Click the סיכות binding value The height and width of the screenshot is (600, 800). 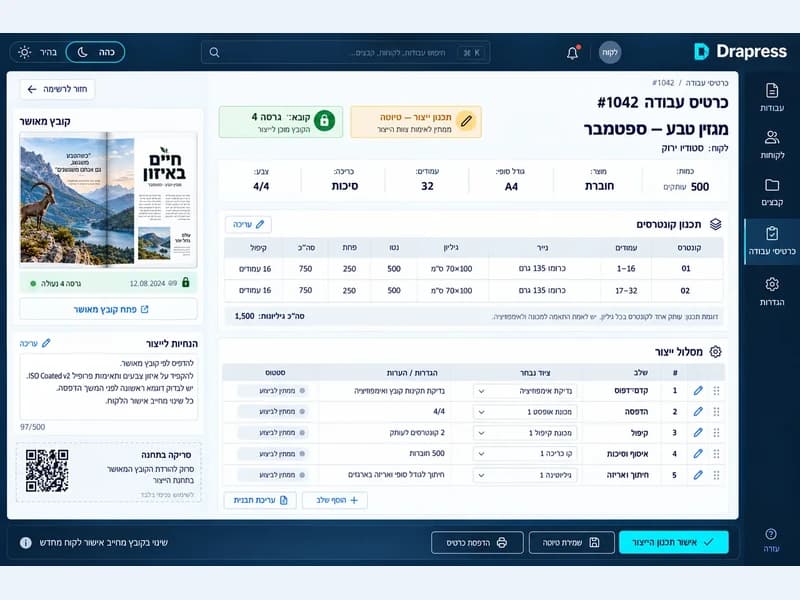[x=345, y=186]
